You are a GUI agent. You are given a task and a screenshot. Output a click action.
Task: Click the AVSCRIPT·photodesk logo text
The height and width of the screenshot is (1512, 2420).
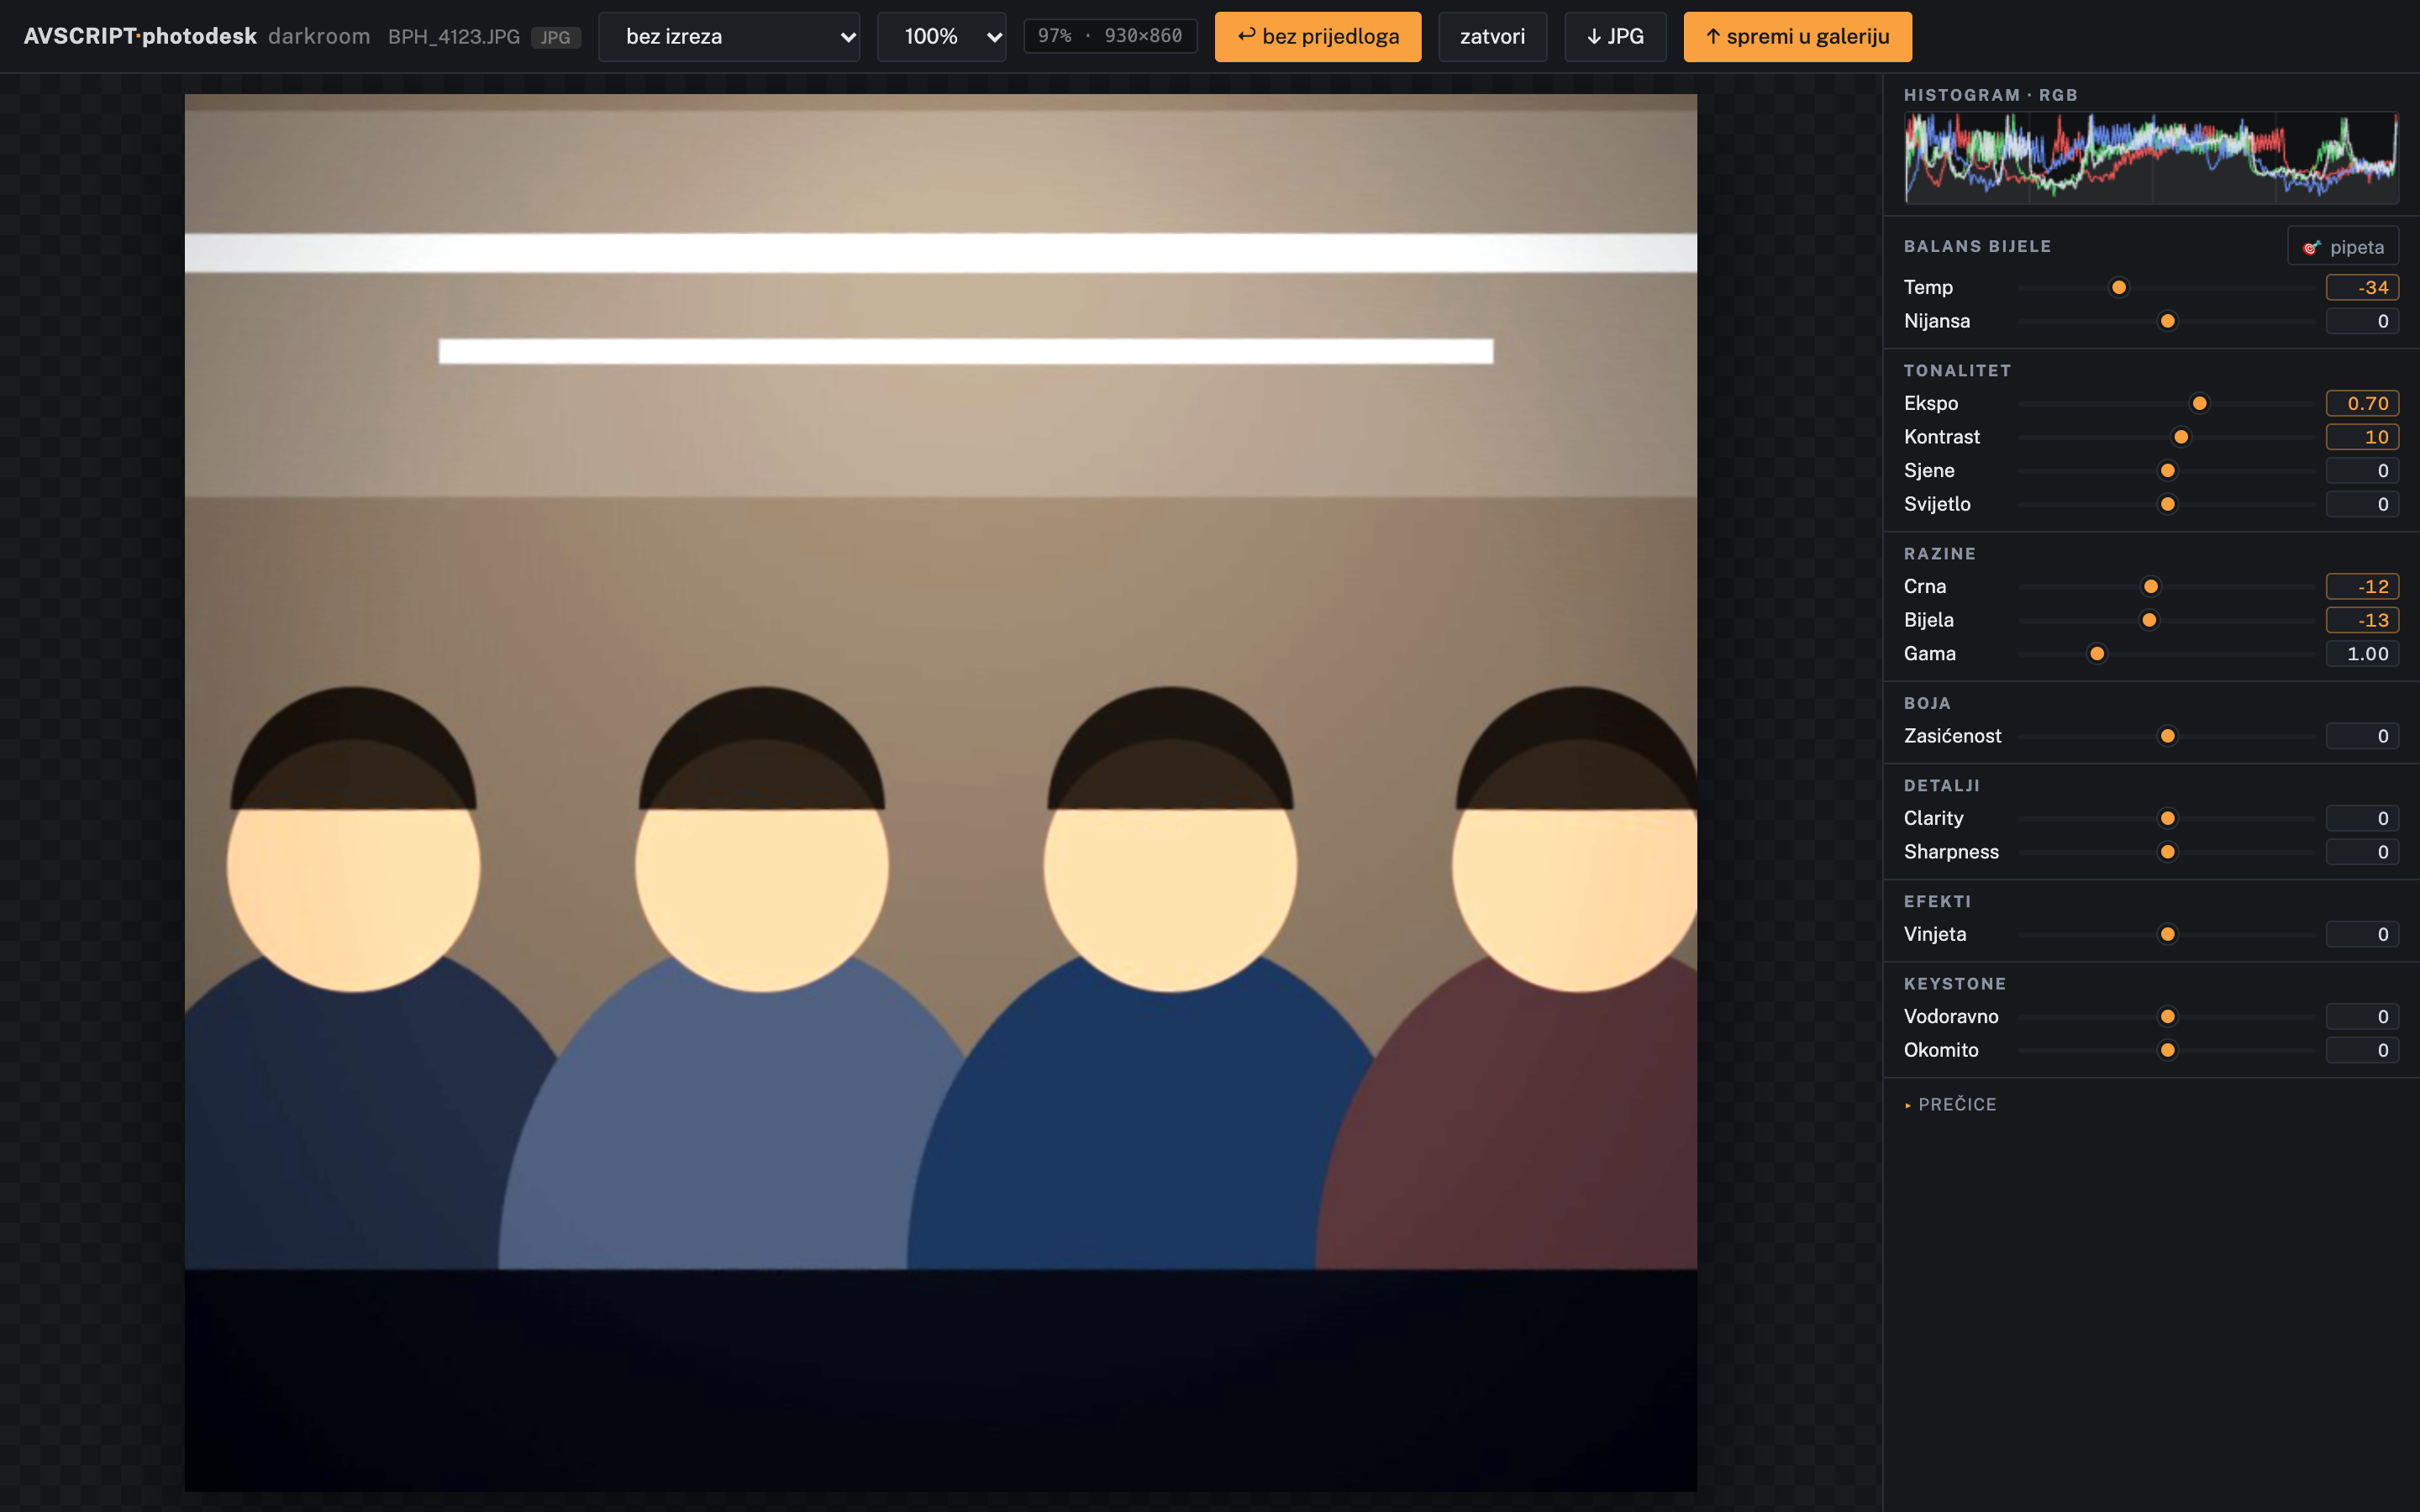pyautogui.click(x=140, y=37)
